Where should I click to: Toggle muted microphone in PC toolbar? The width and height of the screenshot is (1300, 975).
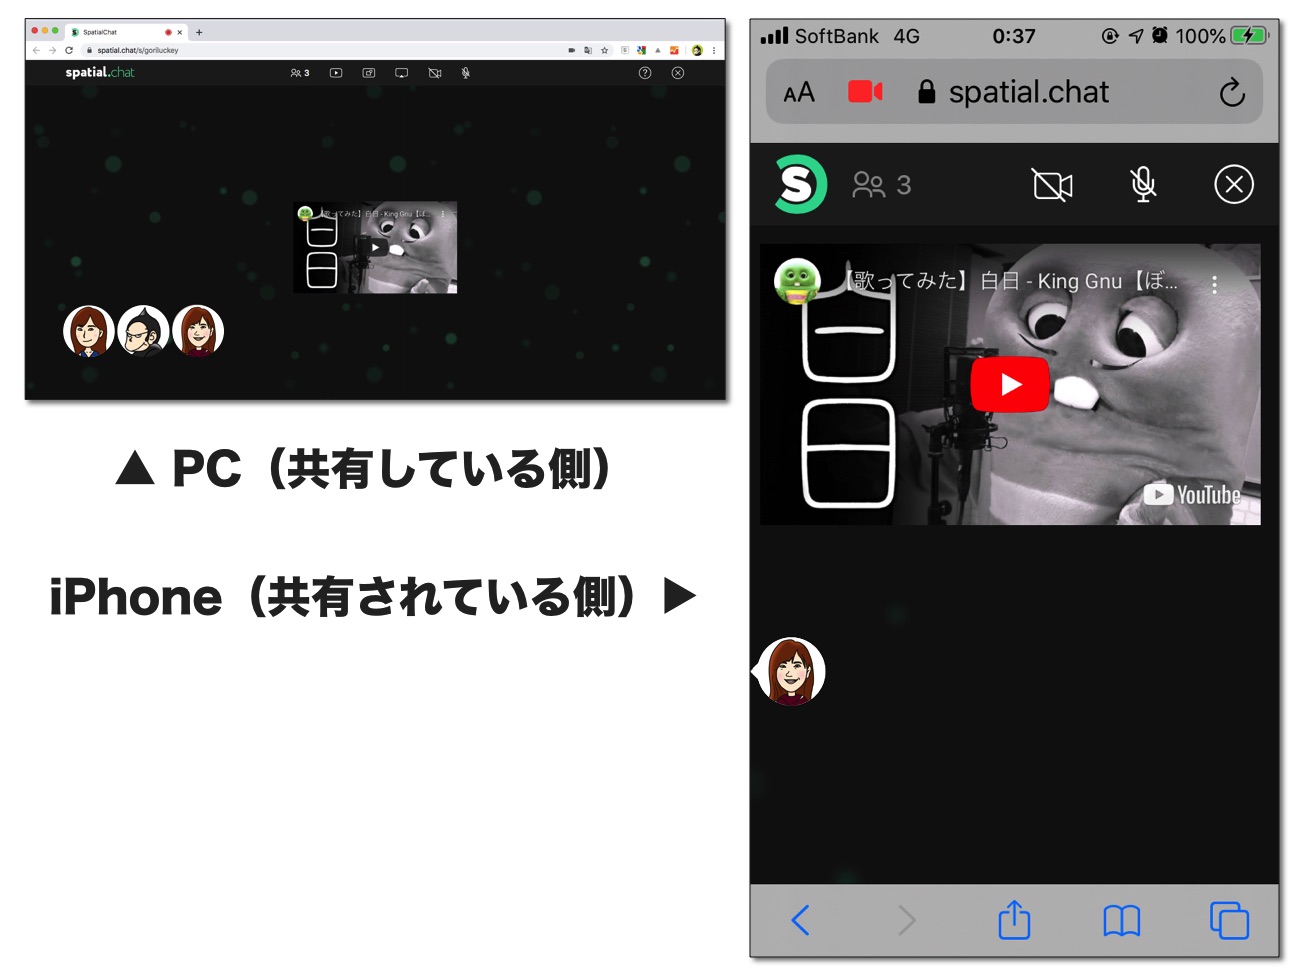click(x=466, y=73)
